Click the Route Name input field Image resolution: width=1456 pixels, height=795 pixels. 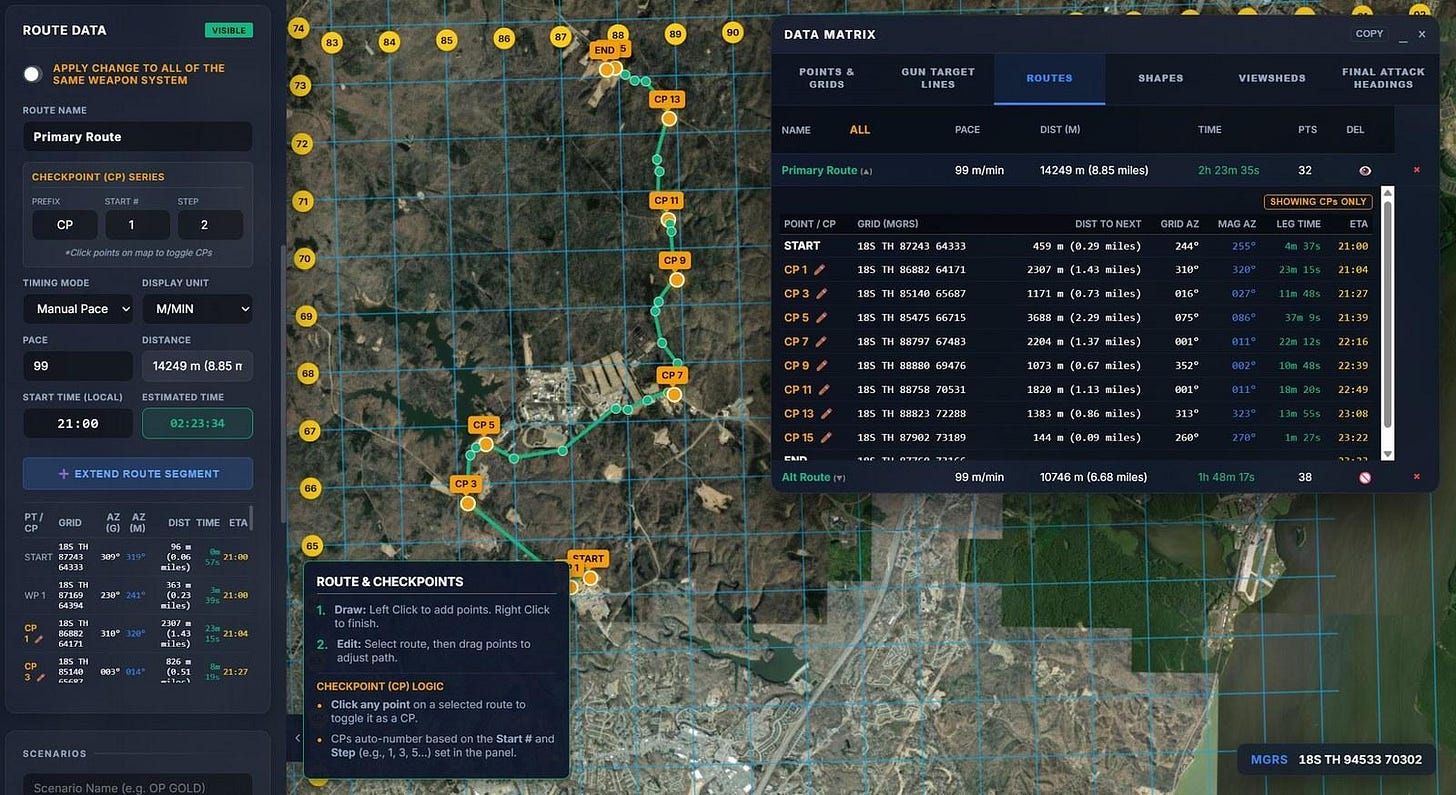(x=138, y=137)
